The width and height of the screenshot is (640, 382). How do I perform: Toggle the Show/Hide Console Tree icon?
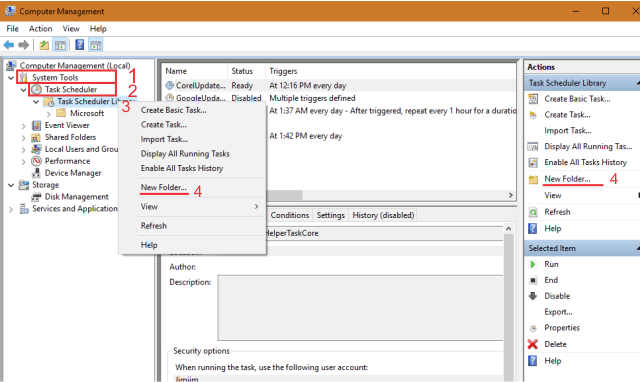click(60, 45)
